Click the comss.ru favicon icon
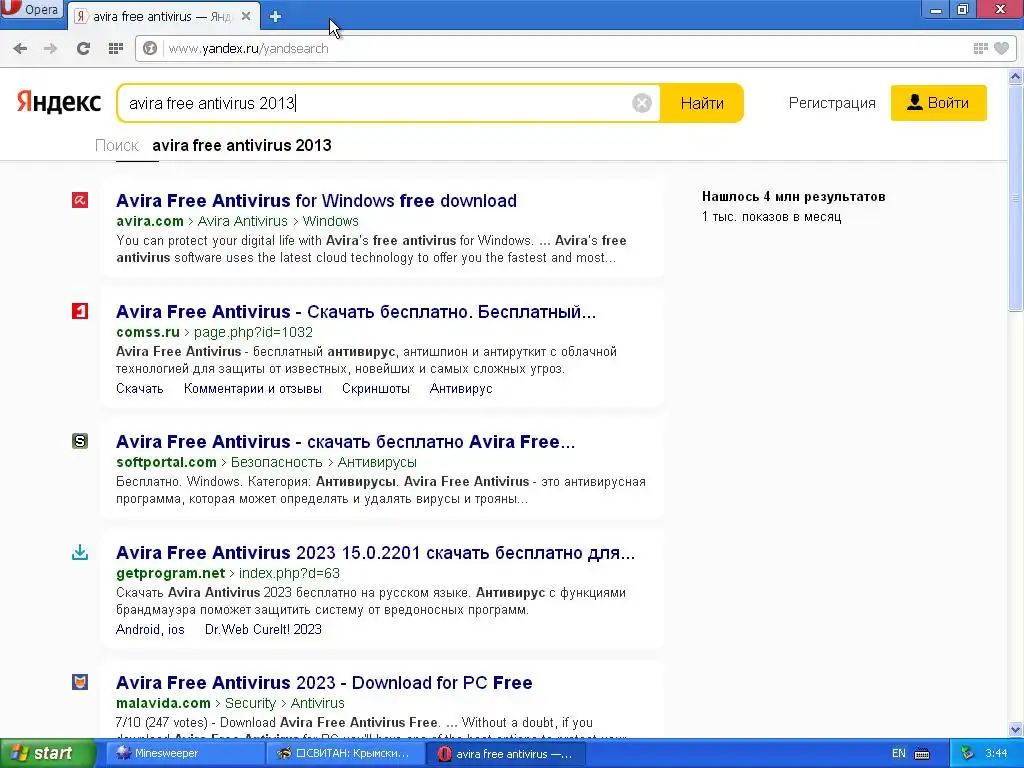This screenshot has height=768, width=1024. pyautogui.click(x=80, y=312)
